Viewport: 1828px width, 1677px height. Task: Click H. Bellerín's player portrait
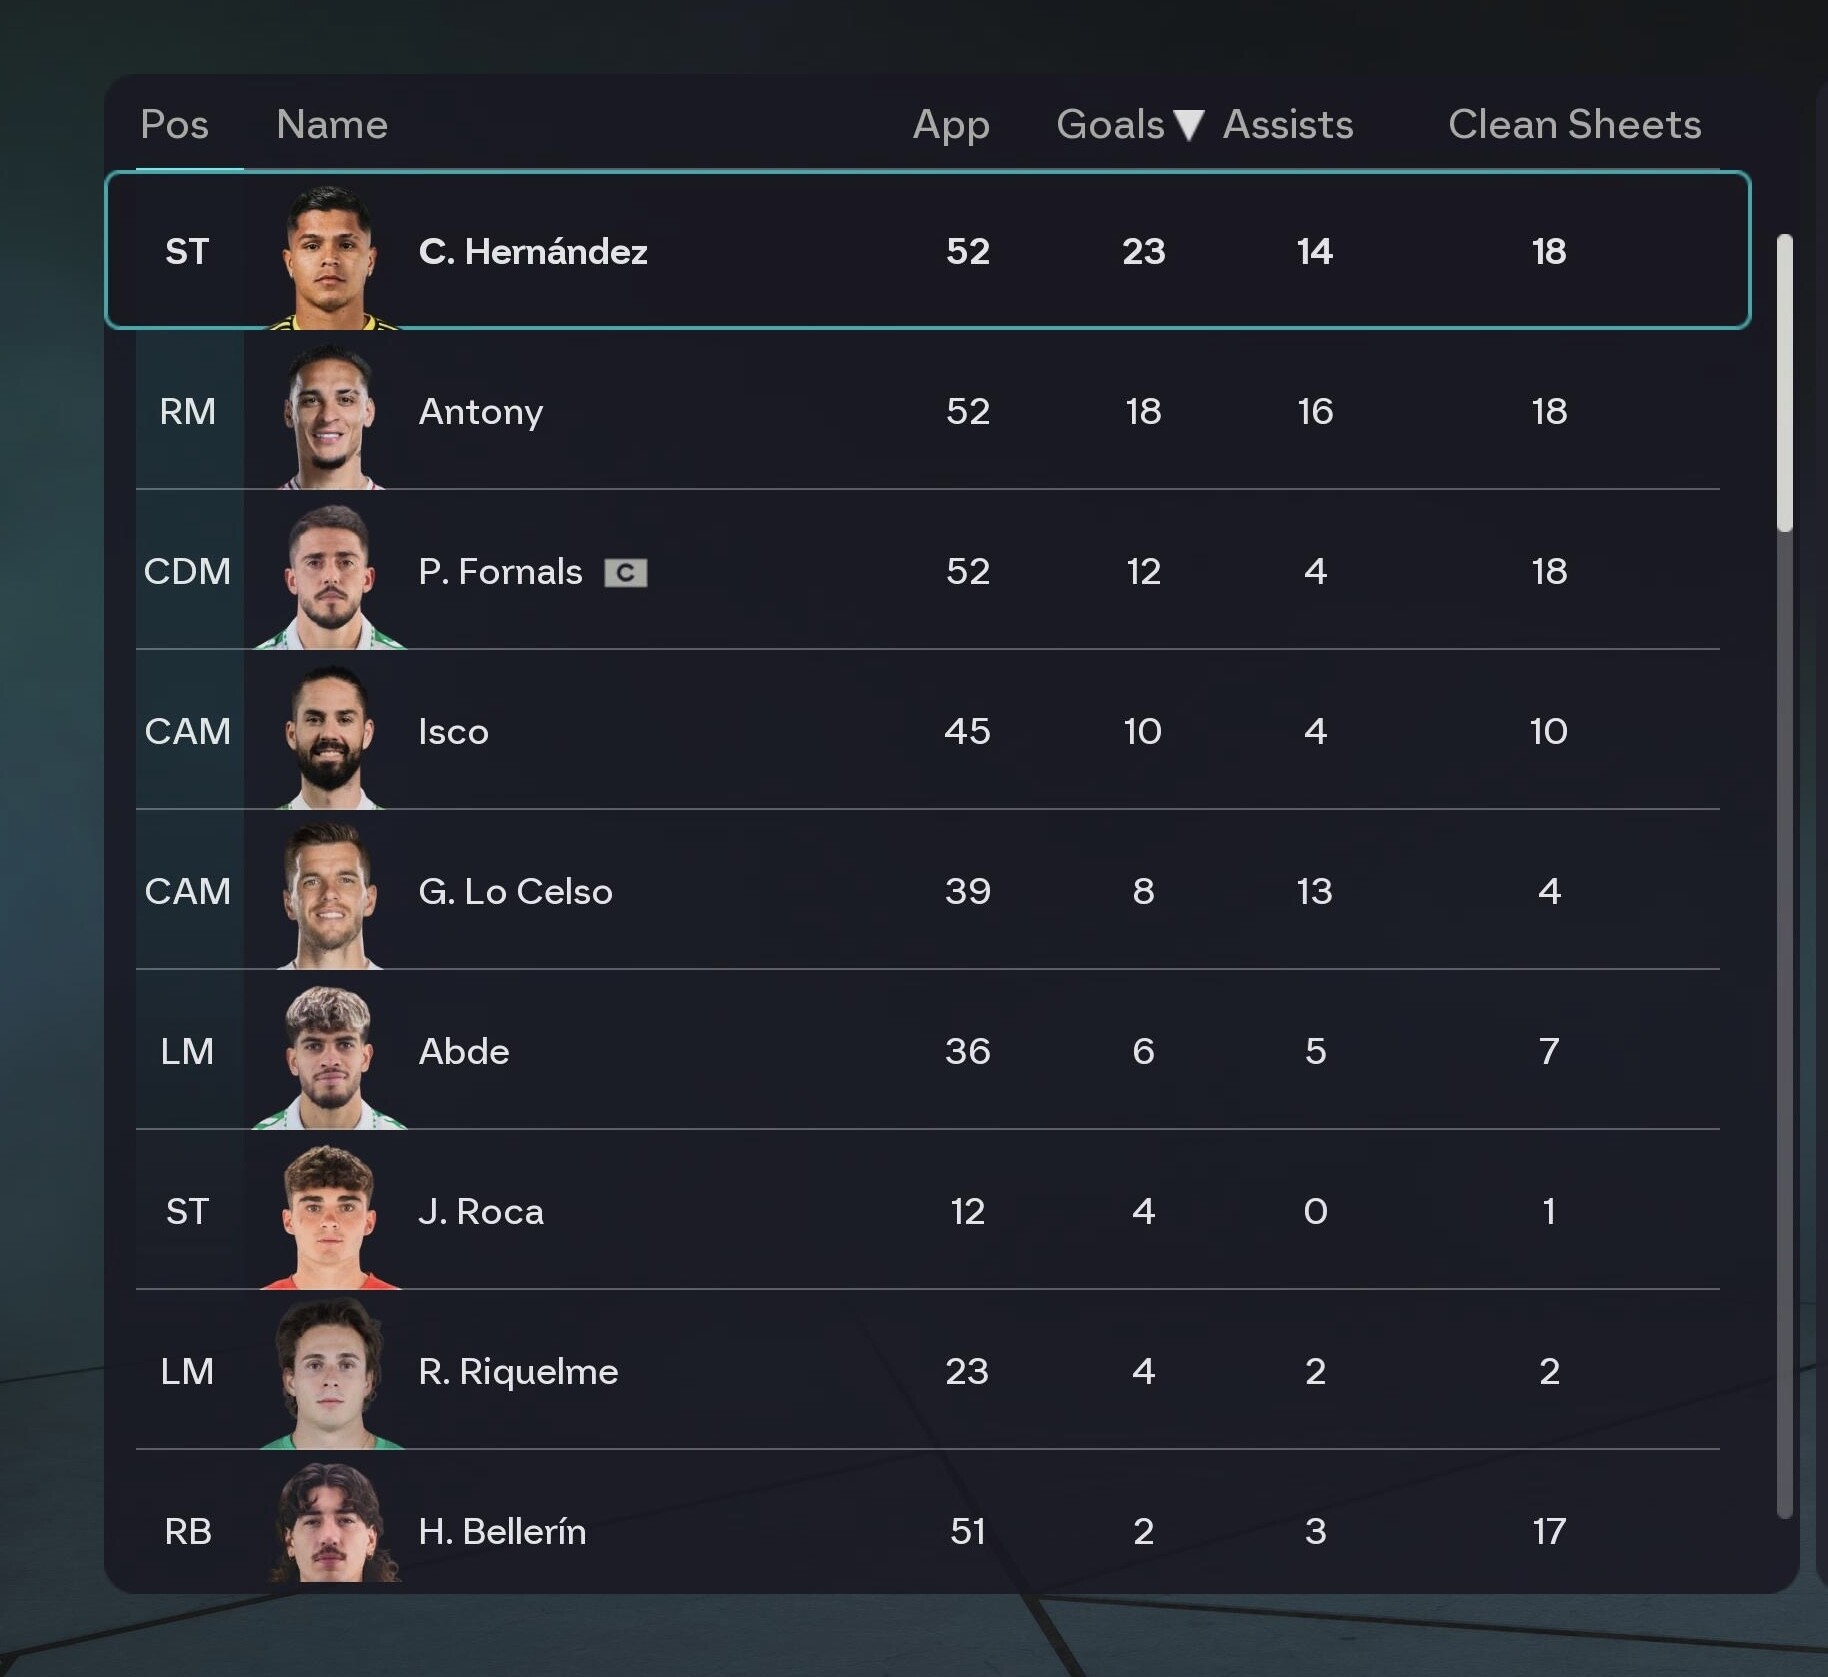[x=331, y=1527]
